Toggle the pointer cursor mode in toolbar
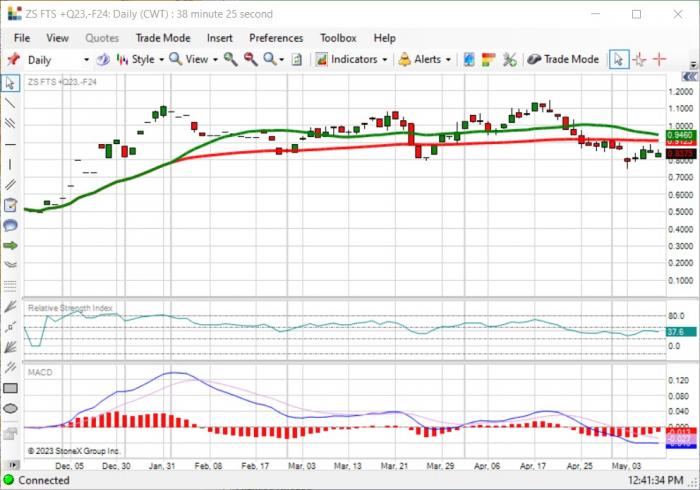700x490 pixels. [x=619, y=59]
